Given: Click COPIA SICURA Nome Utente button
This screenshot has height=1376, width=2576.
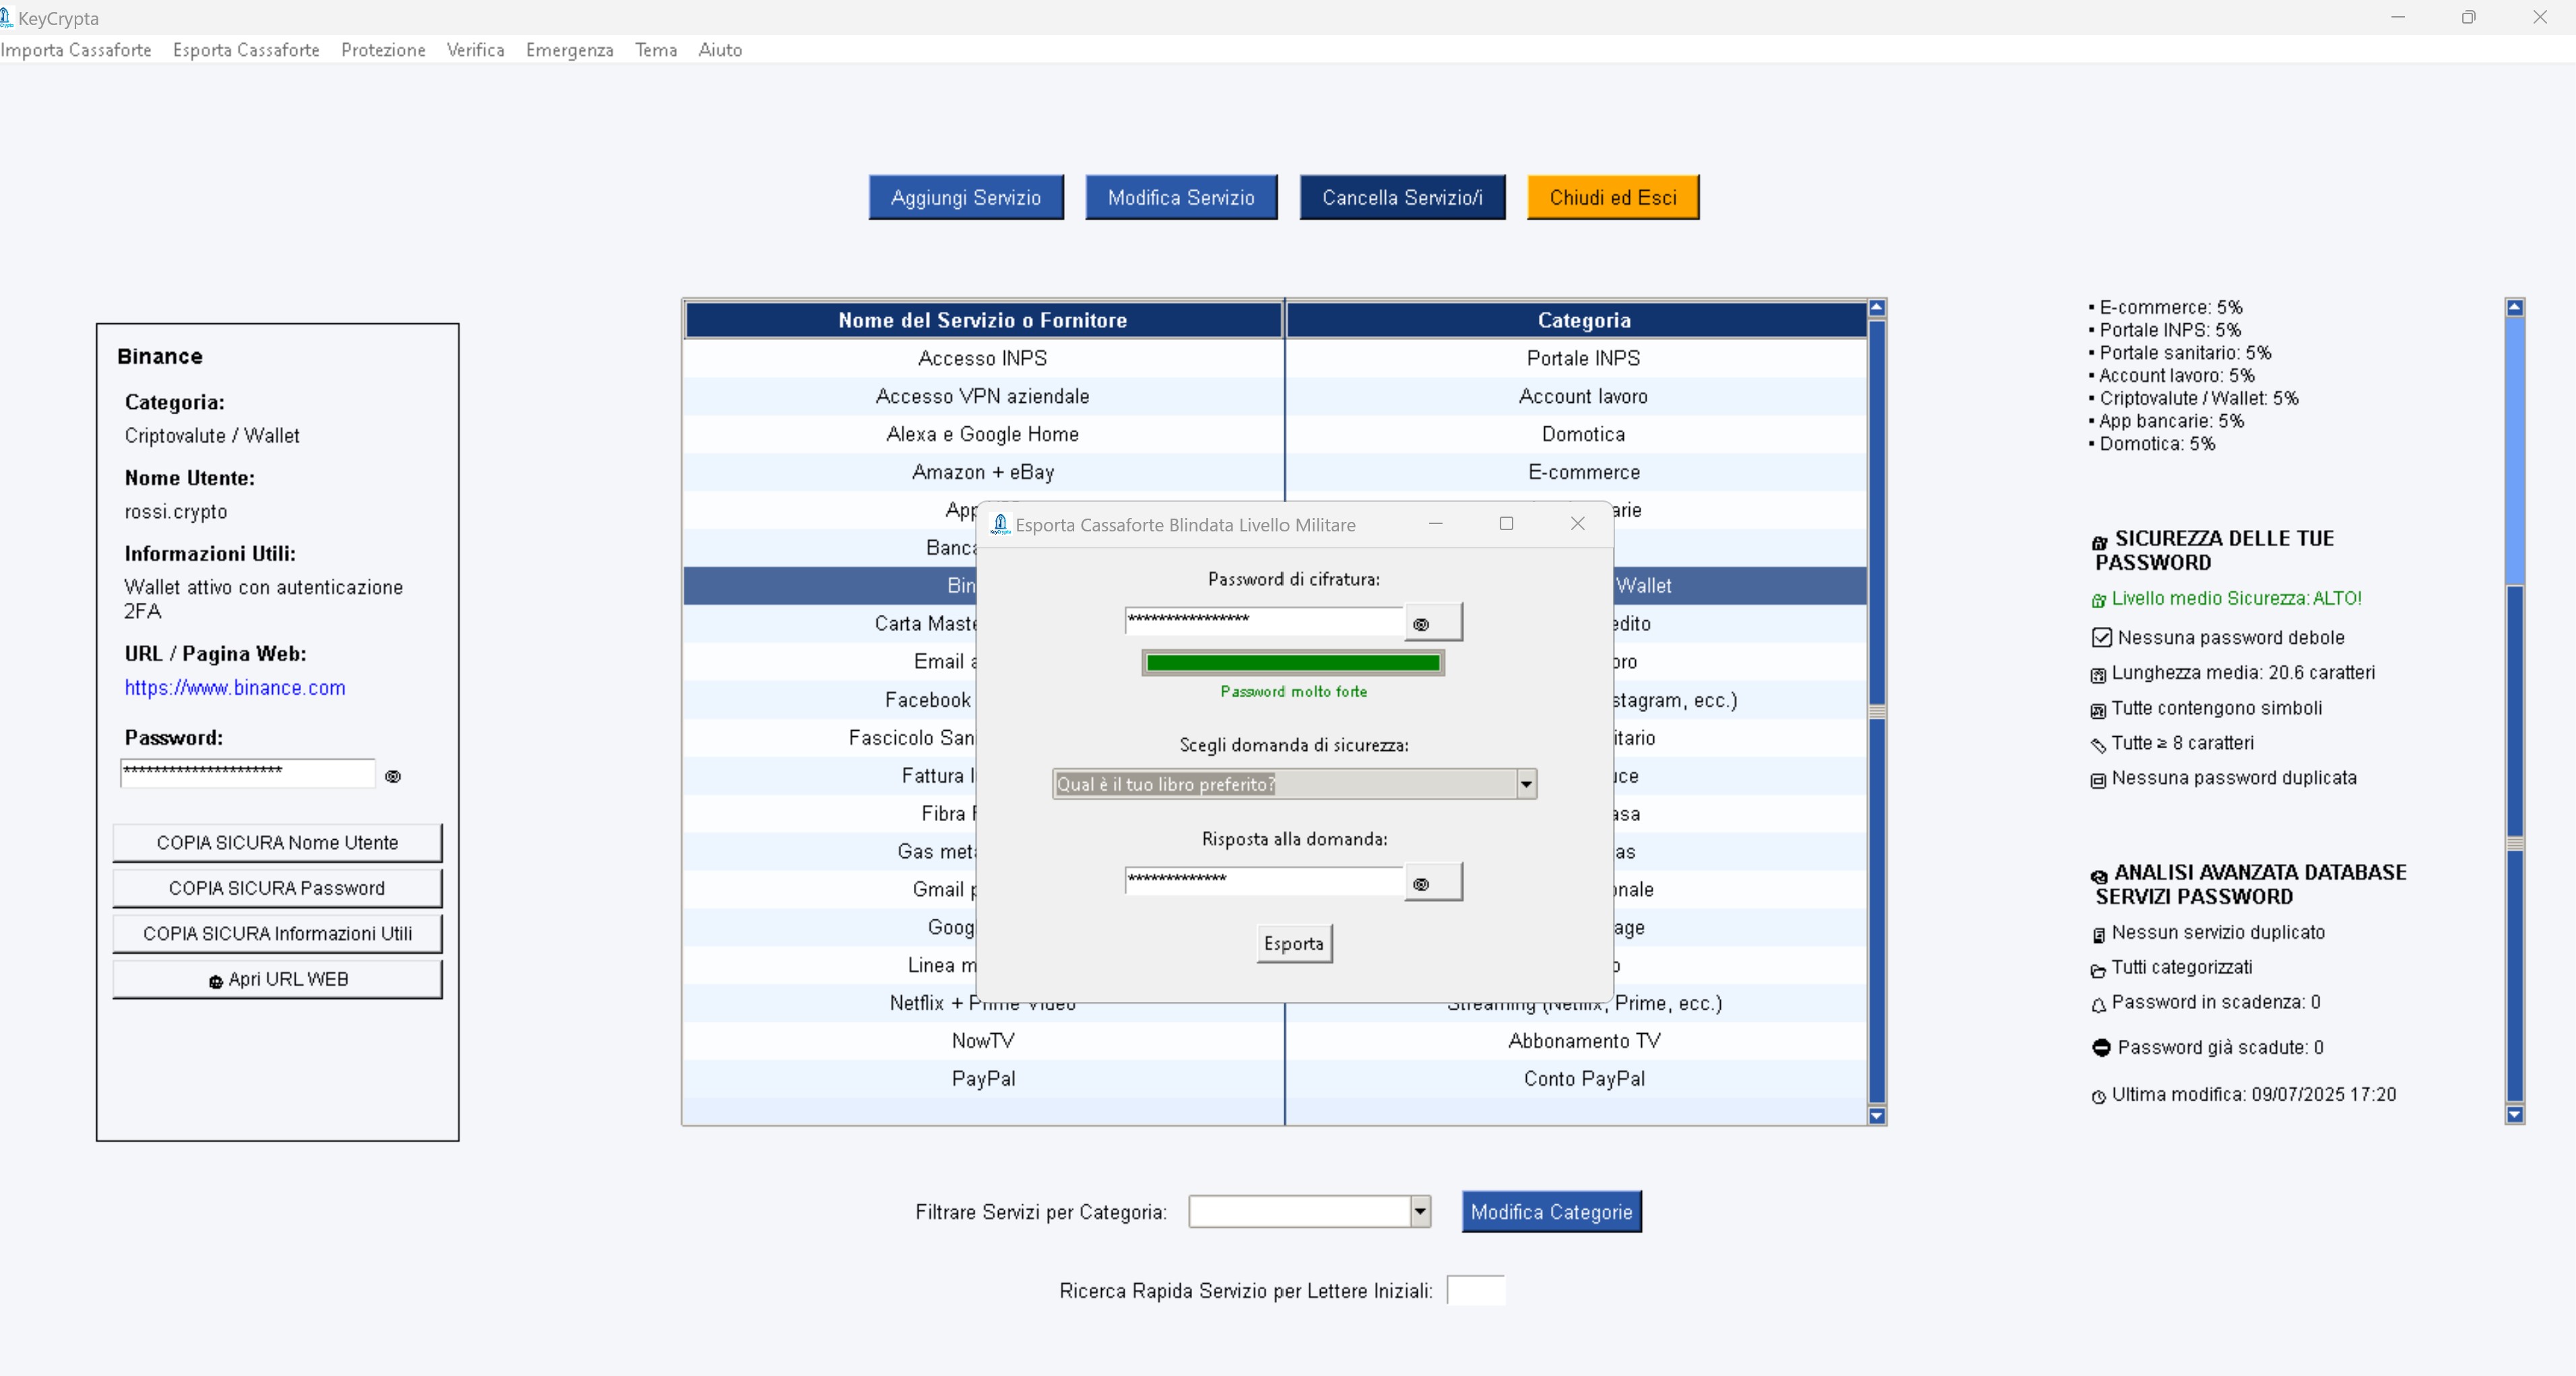Looking at the screenshot, I should (x=277, y=843).
